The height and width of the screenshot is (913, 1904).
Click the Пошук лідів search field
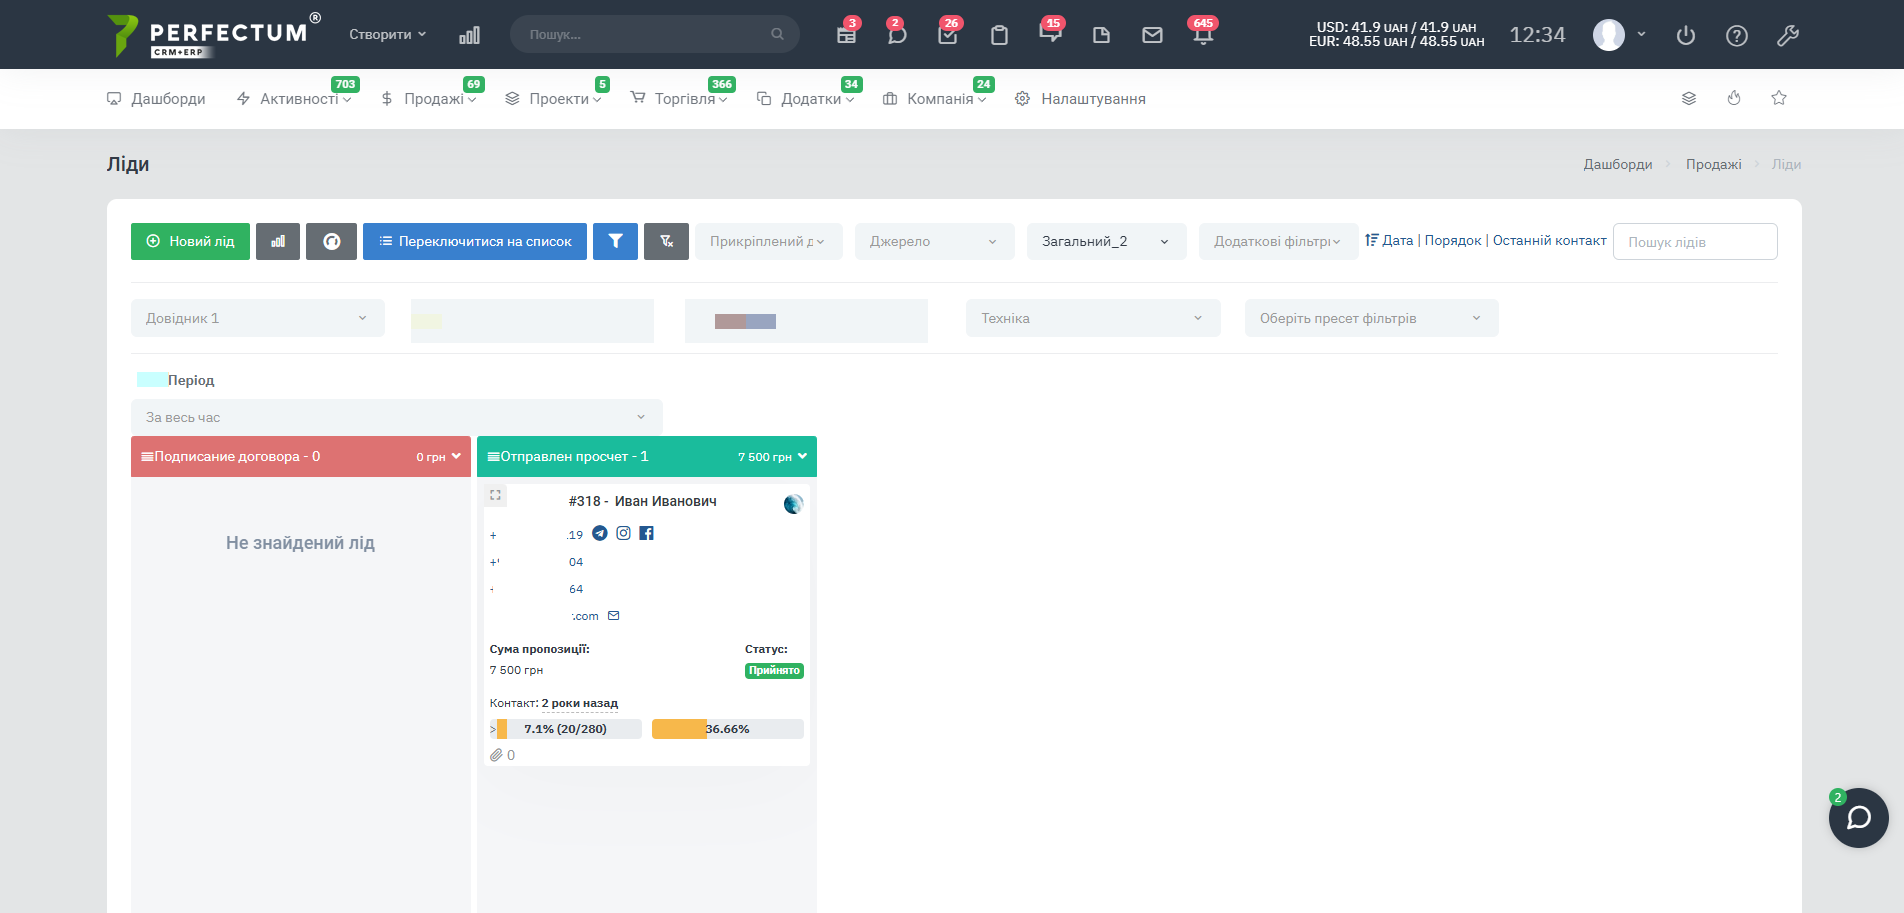click(x=1694, y=242)
